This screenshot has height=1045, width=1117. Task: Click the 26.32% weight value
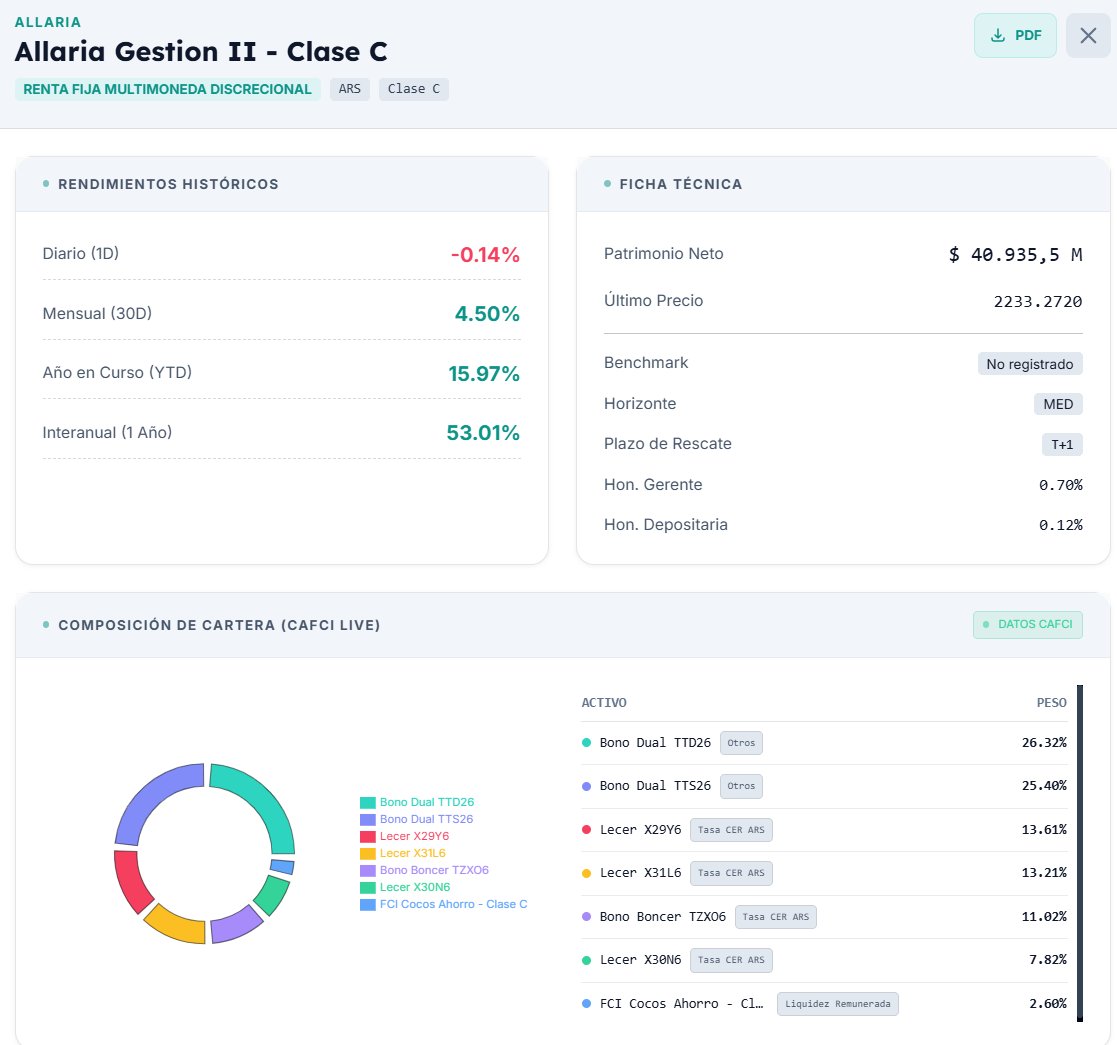point(1044,743)
